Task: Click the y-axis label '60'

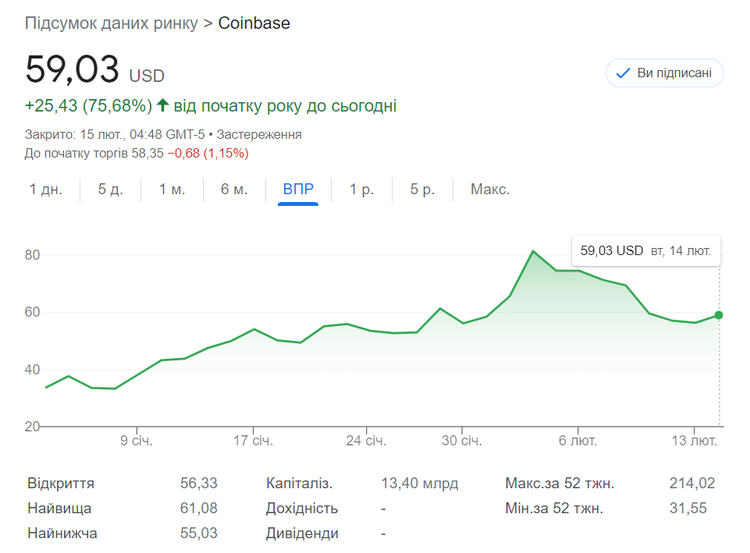Action: [32, 312]
